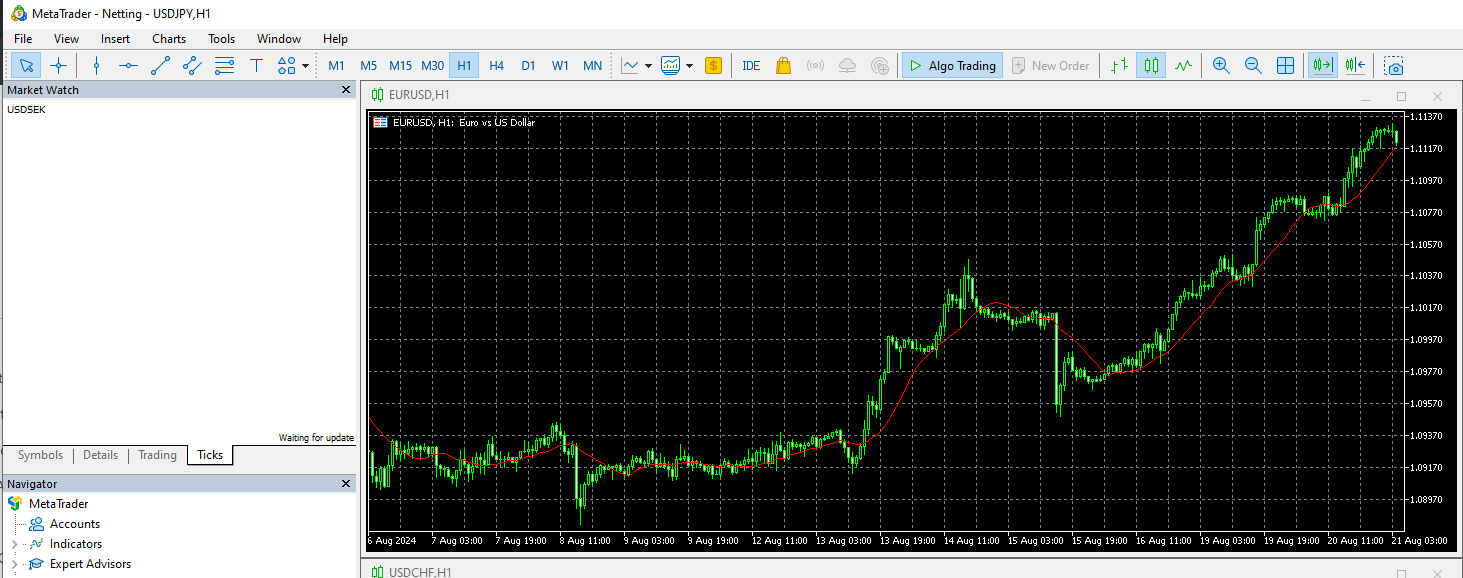Image resolution: width=1463 pixels, height=578 pixels.
Task: Tile the chart windows
Action: pos(1285,65)
